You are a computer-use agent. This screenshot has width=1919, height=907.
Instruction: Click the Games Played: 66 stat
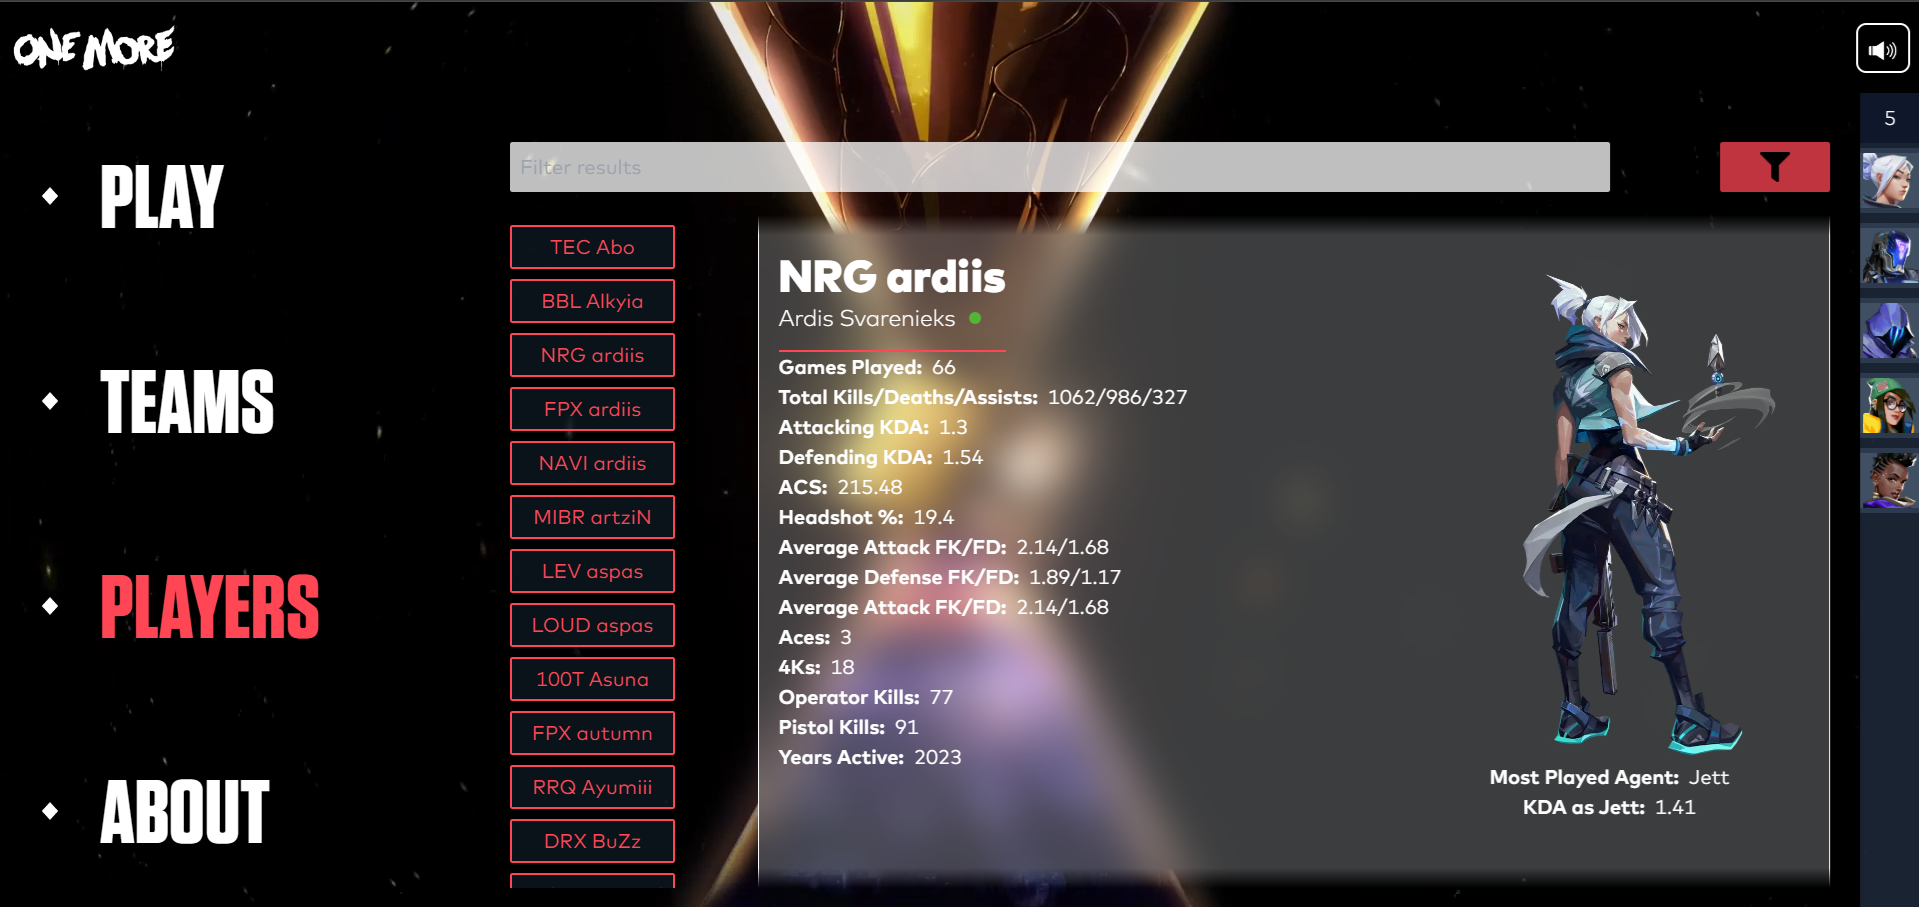[x=867, y=367]
